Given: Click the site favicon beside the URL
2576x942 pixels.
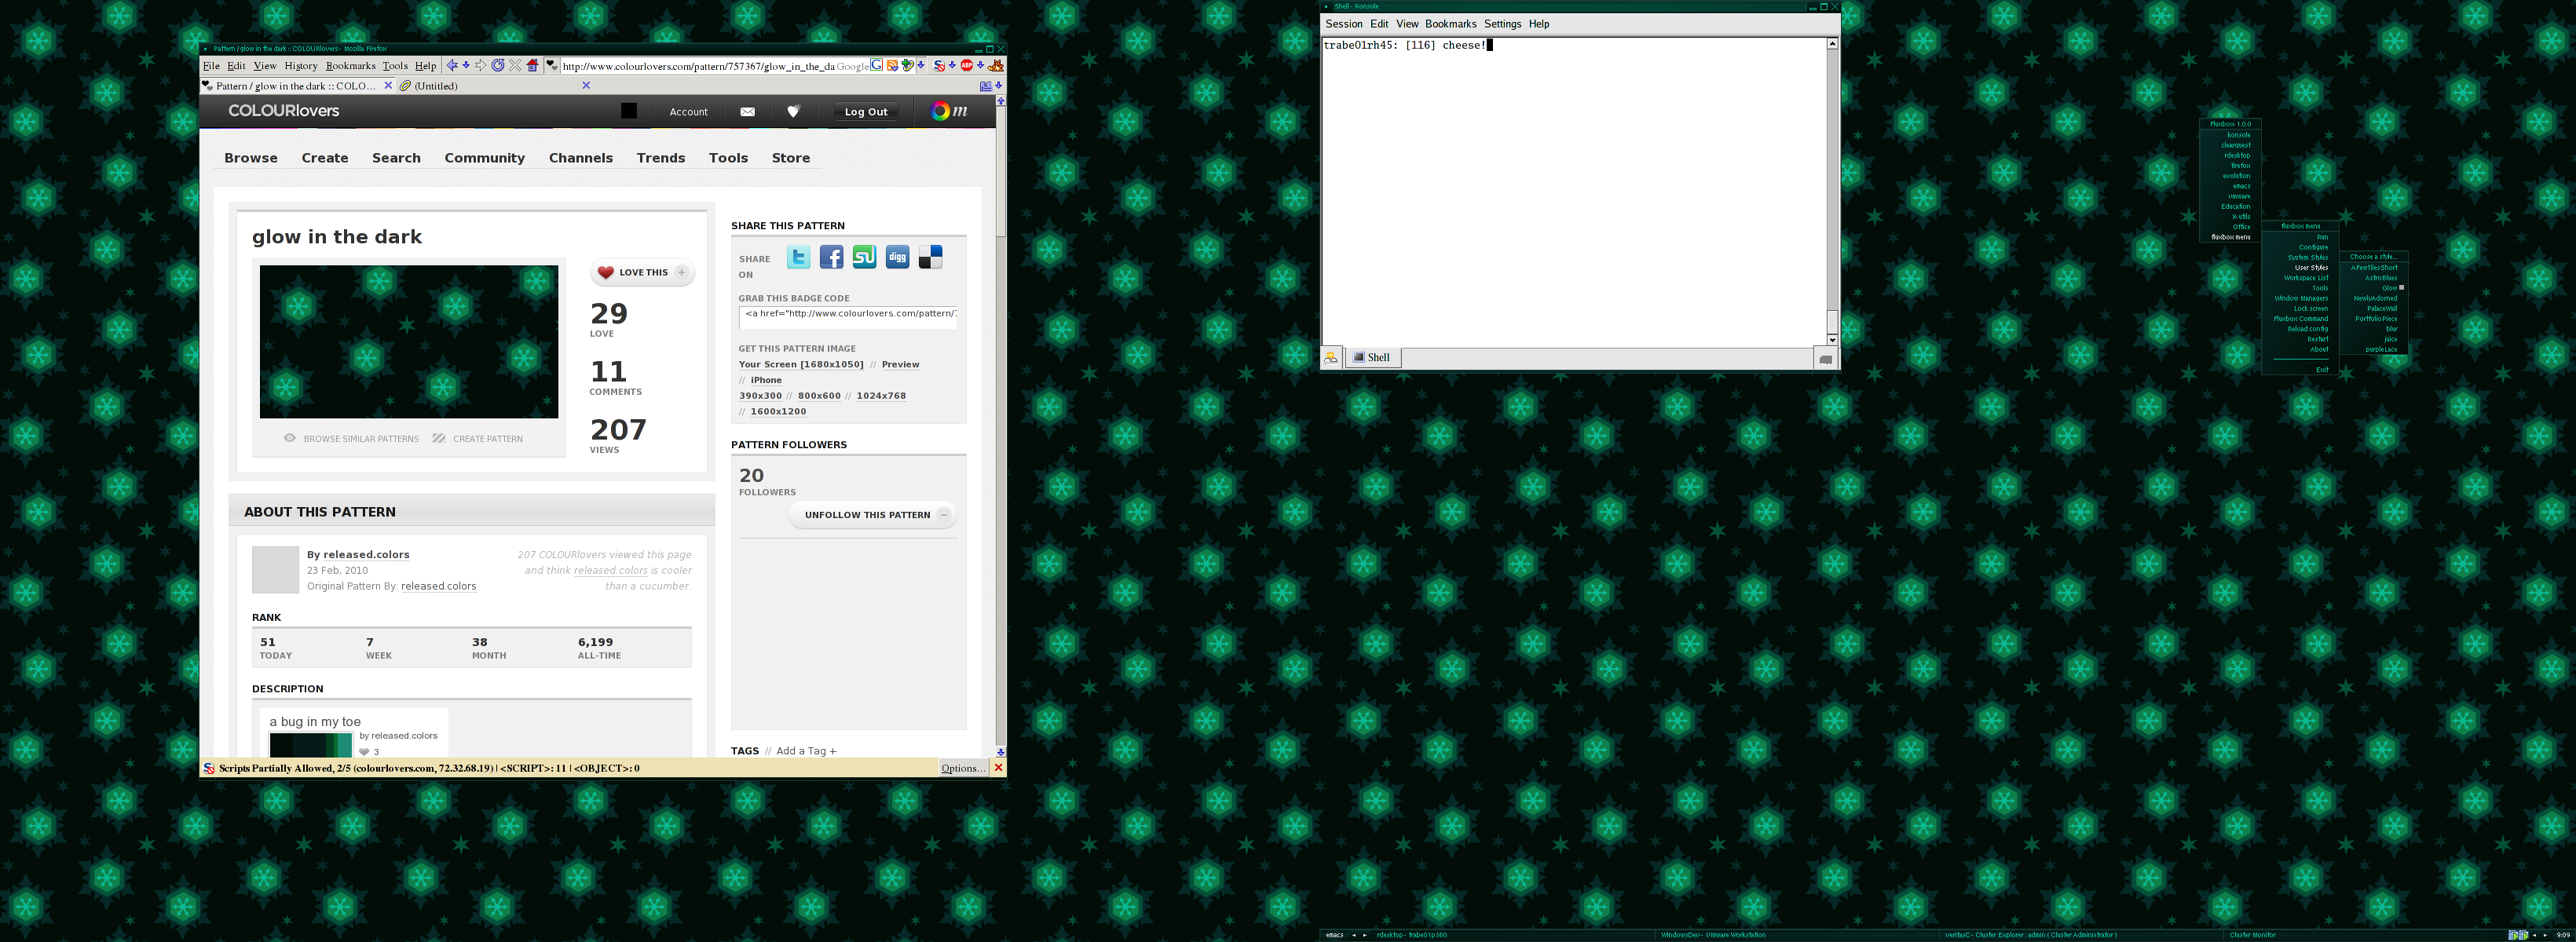Looking at the screenshot, I should tap(552, 65).
